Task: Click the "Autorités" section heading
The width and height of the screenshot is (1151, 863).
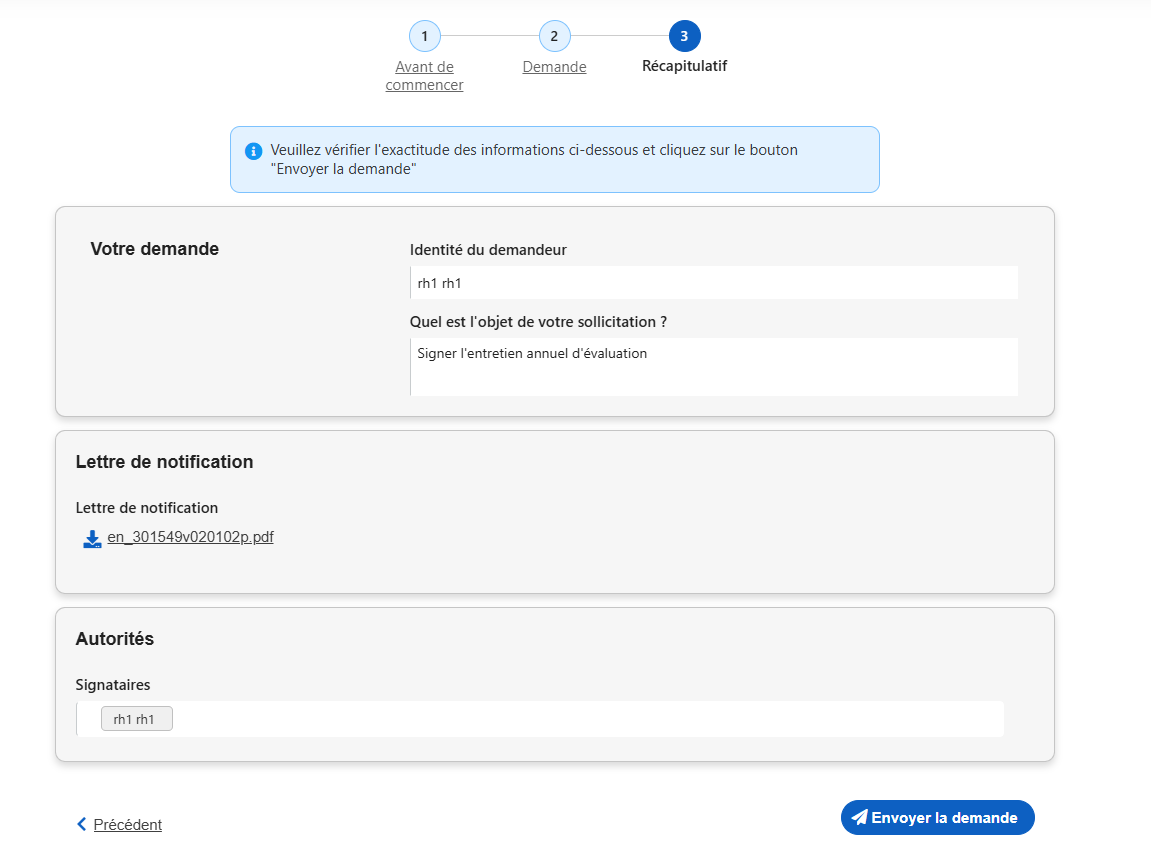Action: pyautogui.click(x=115, y=639)
